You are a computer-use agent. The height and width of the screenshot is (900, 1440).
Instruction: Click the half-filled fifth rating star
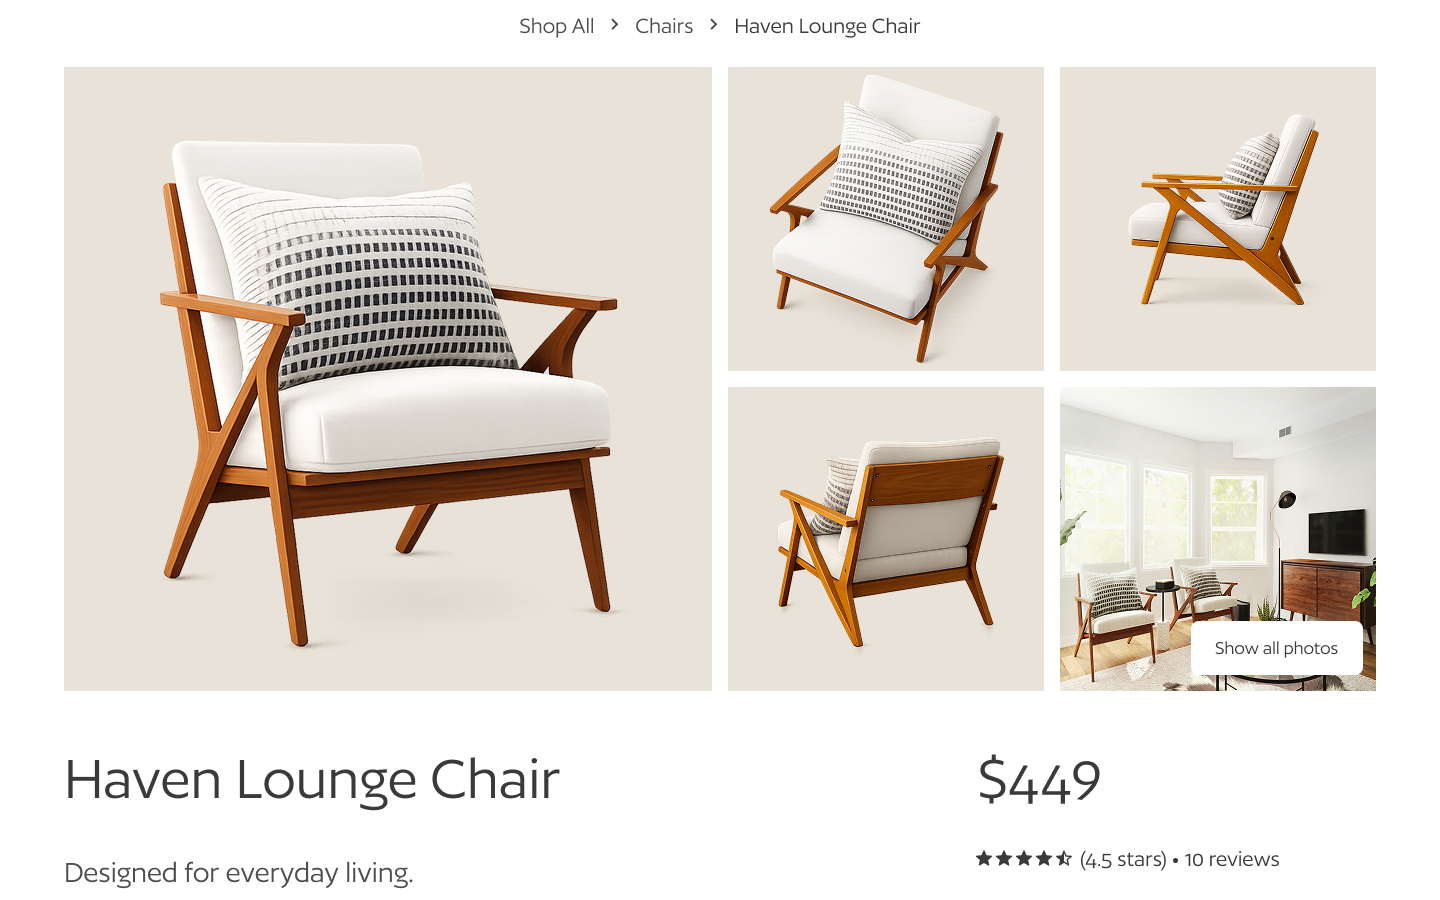click(1064, 858)
